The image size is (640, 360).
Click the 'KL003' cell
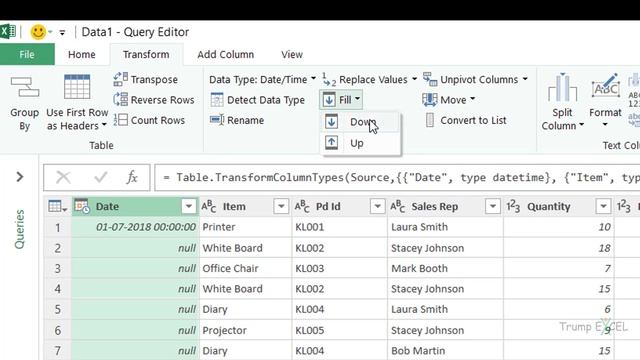click(340, 269)
